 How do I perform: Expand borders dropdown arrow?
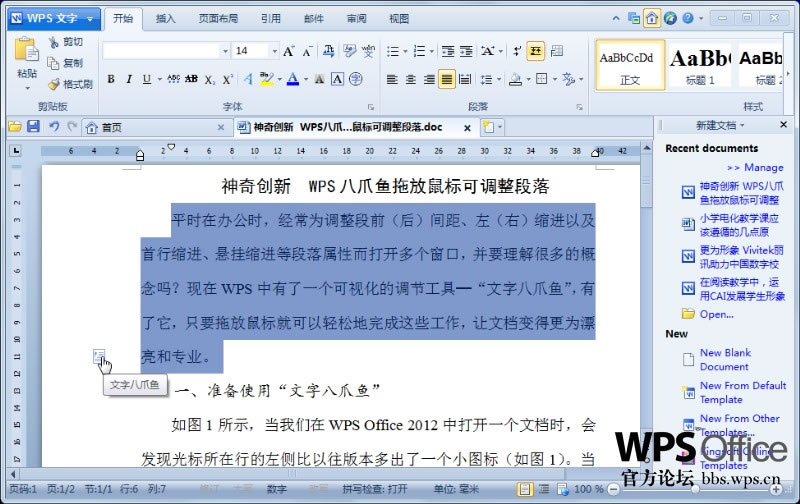pos(555,79)
